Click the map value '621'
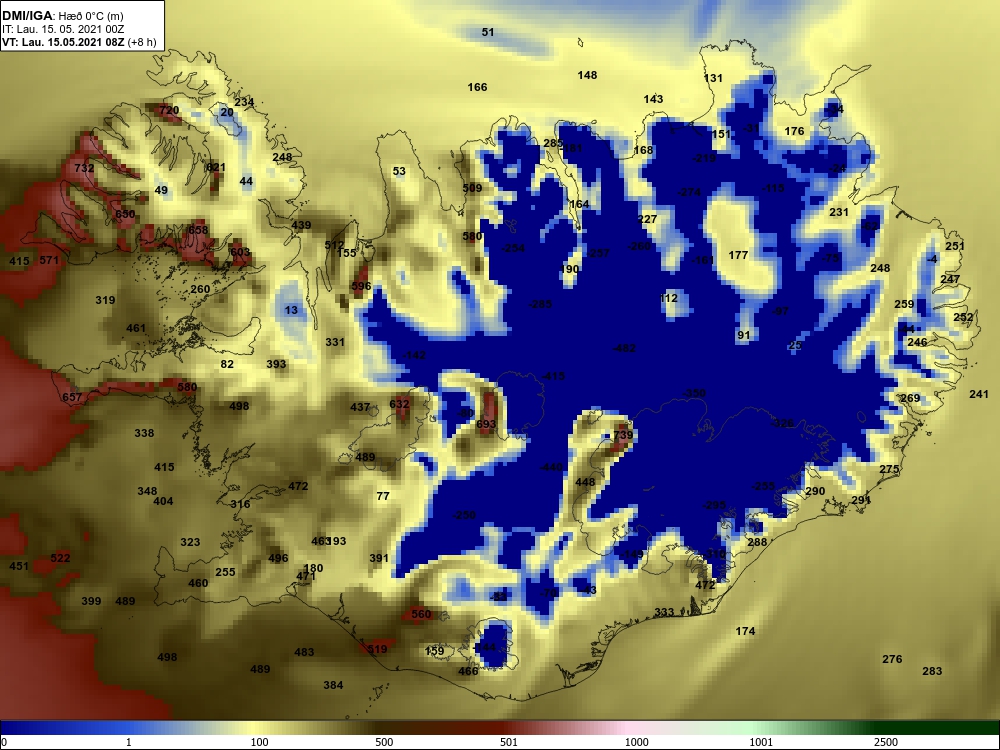Image resolution: width=1000 pixels, height=750 pixels. (216, 168)
